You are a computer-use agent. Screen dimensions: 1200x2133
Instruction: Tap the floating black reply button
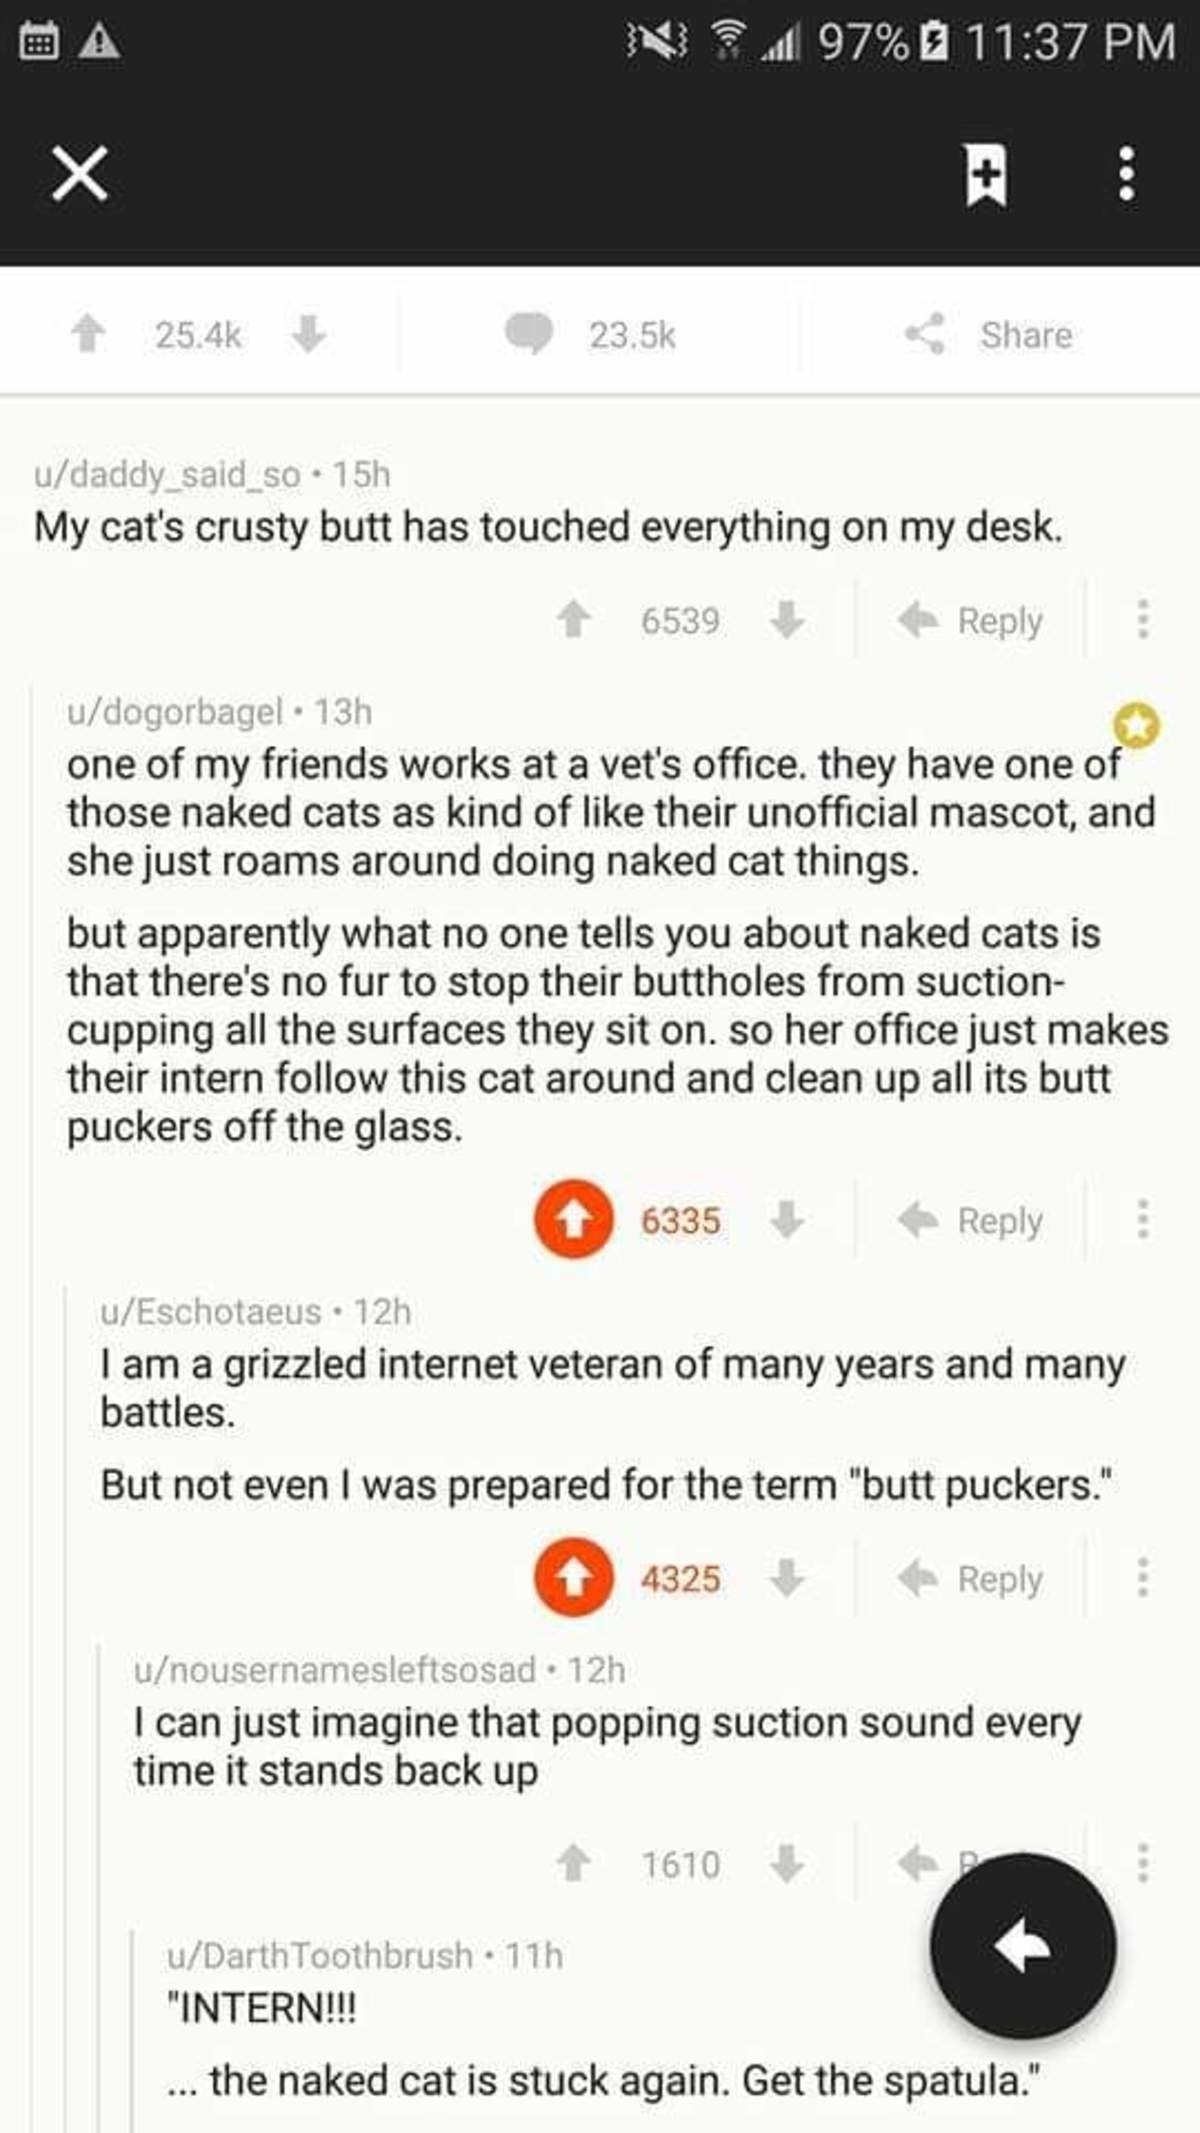tap(1022, 1946)
